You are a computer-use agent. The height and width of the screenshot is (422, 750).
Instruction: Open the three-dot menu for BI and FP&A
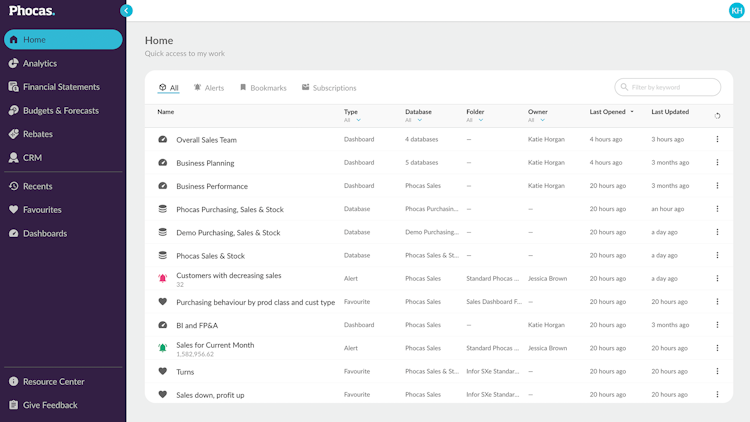717,325
